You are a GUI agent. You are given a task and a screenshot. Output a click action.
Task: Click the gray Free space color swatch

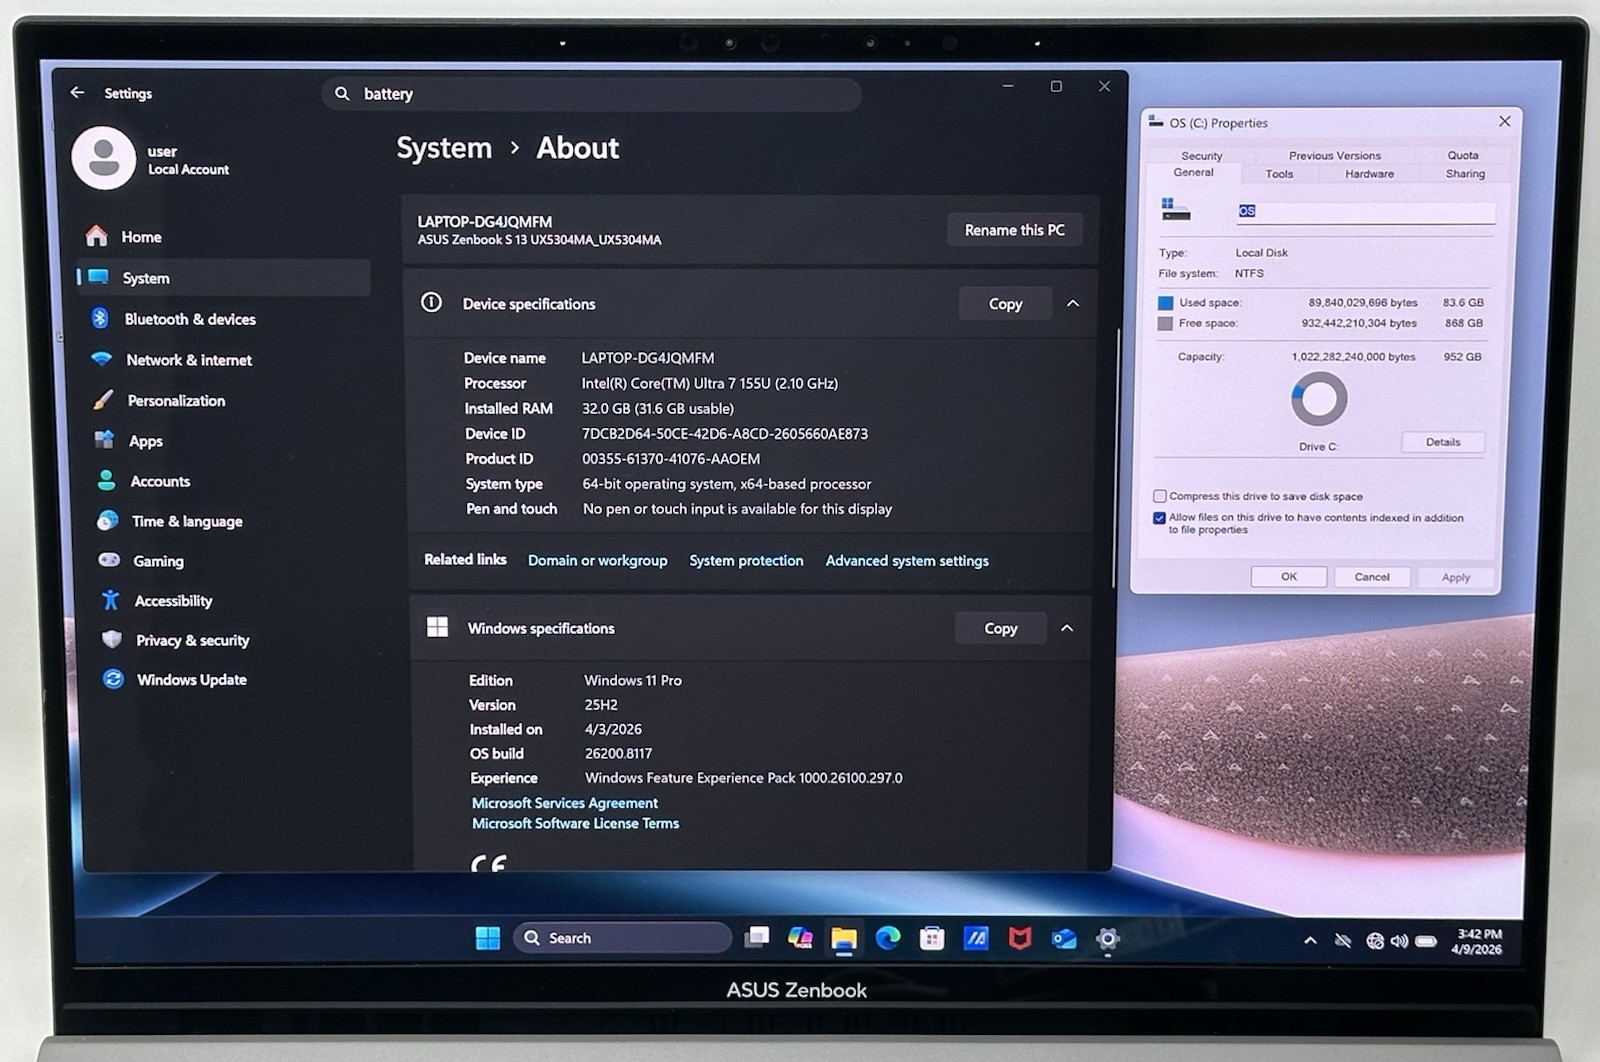pyautogui.click(x=1165, y=324)
